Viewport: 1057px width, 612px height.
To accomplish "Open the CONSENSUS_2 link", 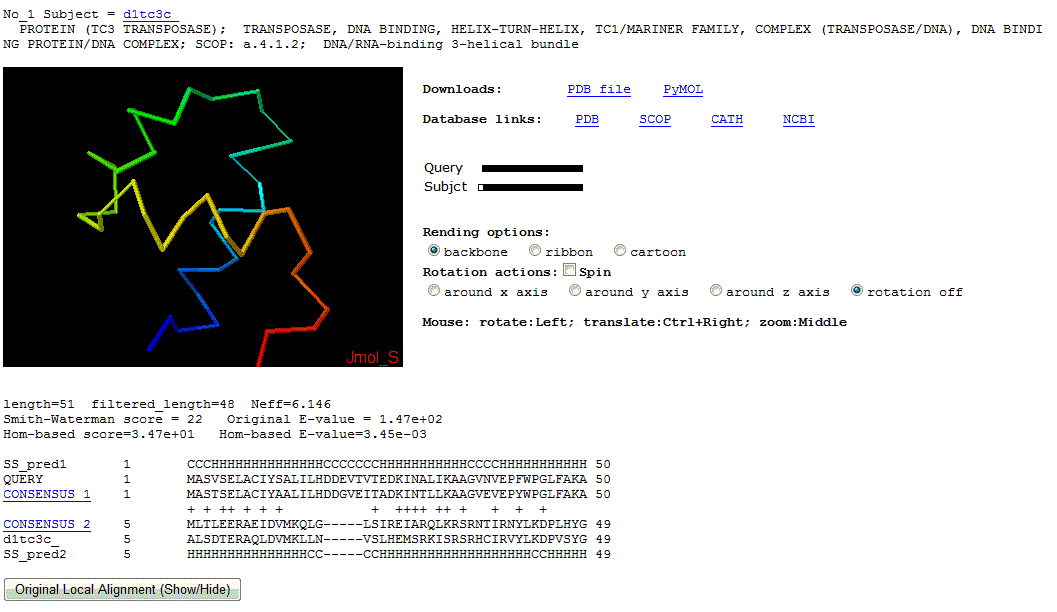I will [47, 524].
